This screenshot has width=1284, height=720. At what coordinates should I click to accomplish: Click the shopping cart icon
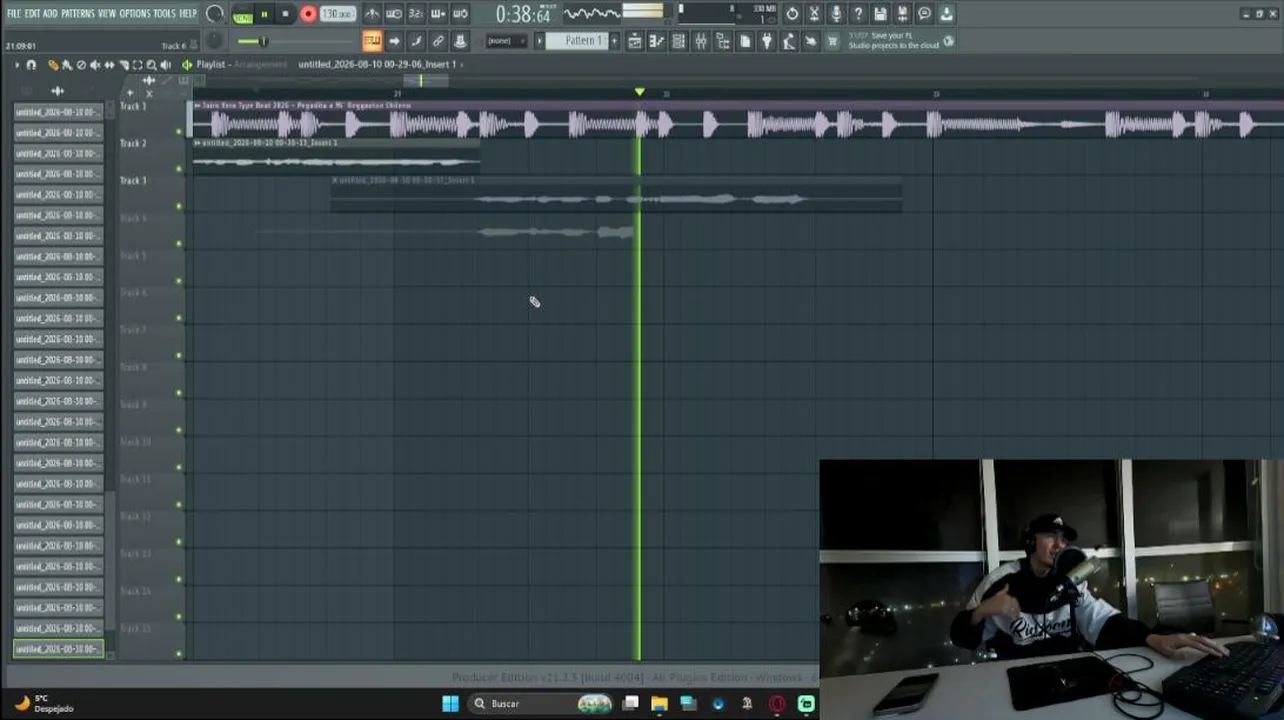tap(832, 41)
